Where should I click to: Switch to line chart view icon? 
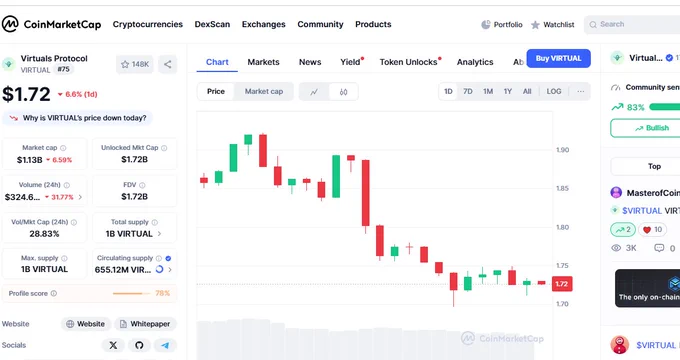[314, 92]
